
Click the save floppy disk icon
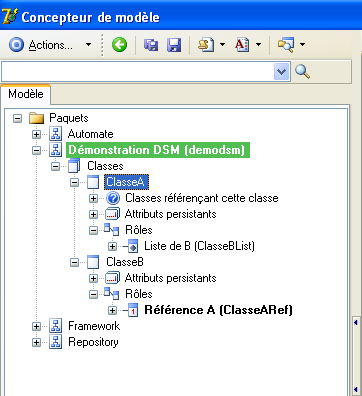pos(174,45)
